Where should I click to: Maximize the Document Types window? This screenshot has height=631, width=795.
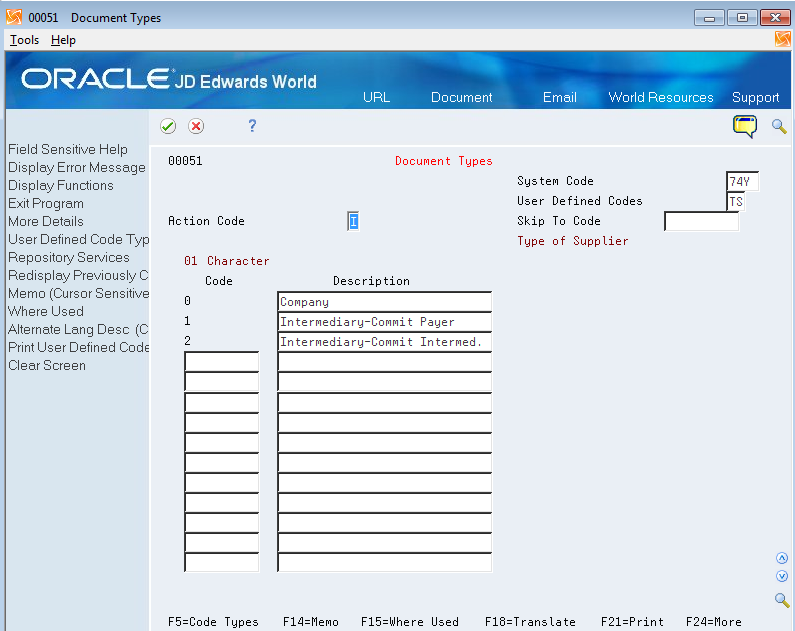tap(742, 18)
